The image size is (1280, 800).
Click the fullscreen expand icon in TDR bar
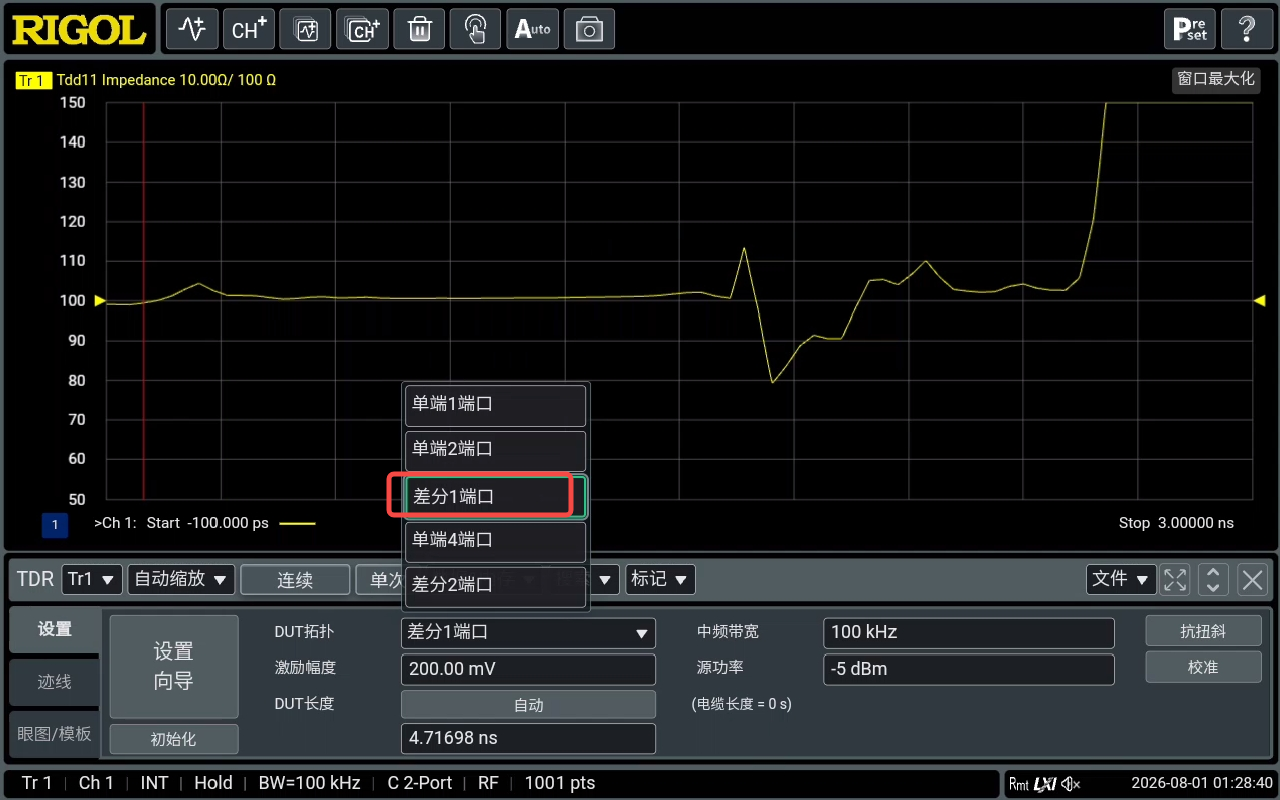click(1175, 579)
